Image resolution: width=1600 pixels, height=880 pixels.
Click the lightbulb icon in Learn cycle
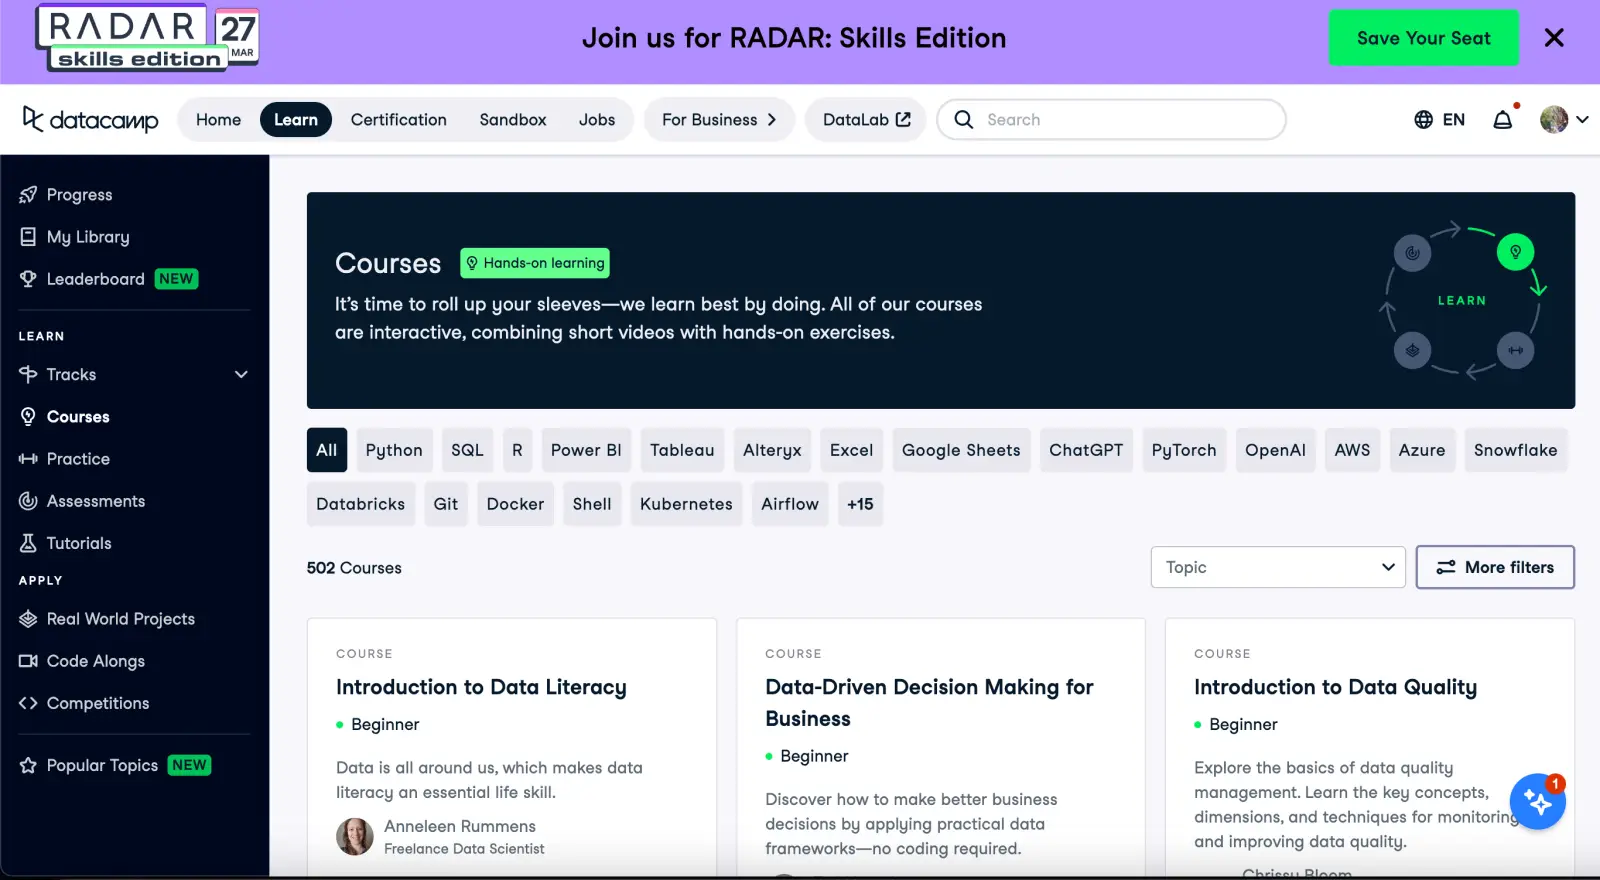[x=1516, y=252]
